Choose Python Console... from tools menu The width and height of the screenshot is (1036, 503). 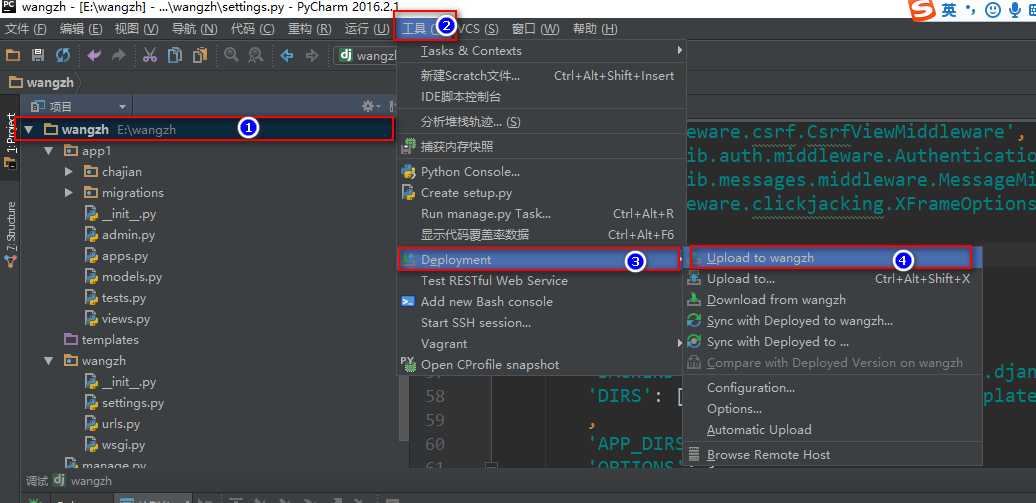(542, 172)
